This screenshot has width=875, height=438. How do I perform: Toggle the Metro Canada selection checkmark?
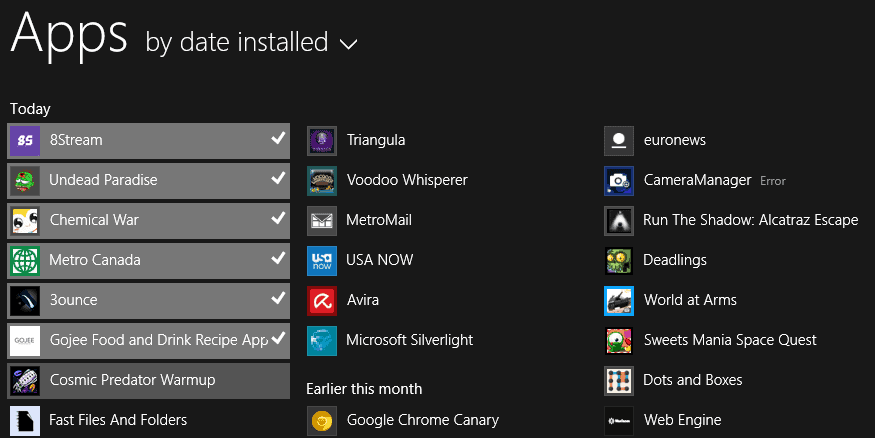coord(278,258)
